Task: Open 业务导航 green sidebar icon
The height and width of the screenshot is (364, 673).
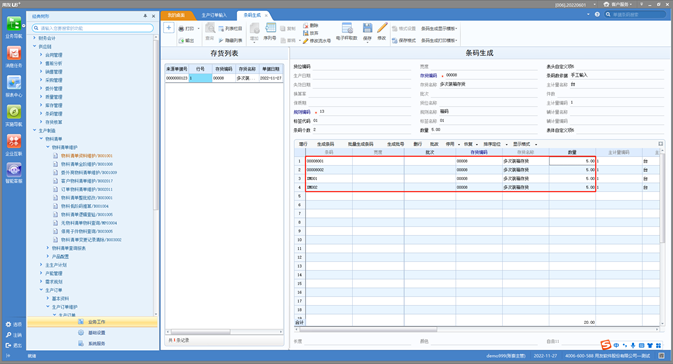Action: point(14,24)
